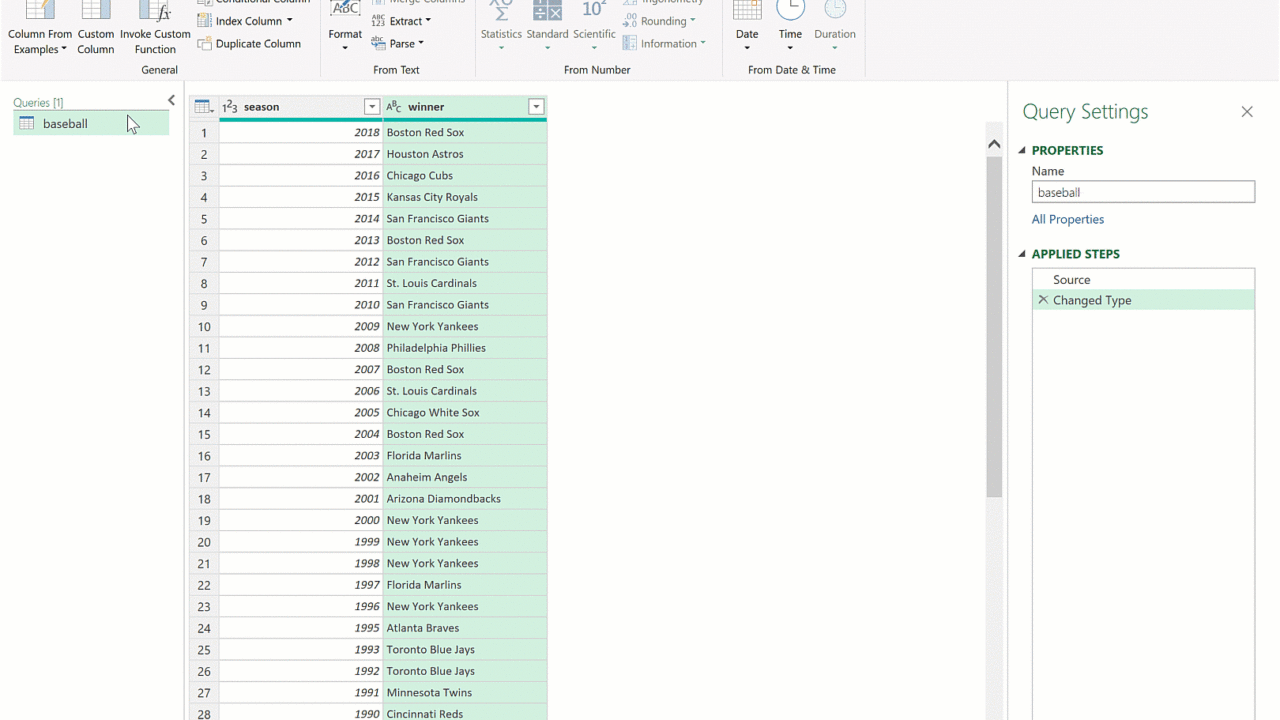Open the season column filter dropdown

tap(372, 107)
